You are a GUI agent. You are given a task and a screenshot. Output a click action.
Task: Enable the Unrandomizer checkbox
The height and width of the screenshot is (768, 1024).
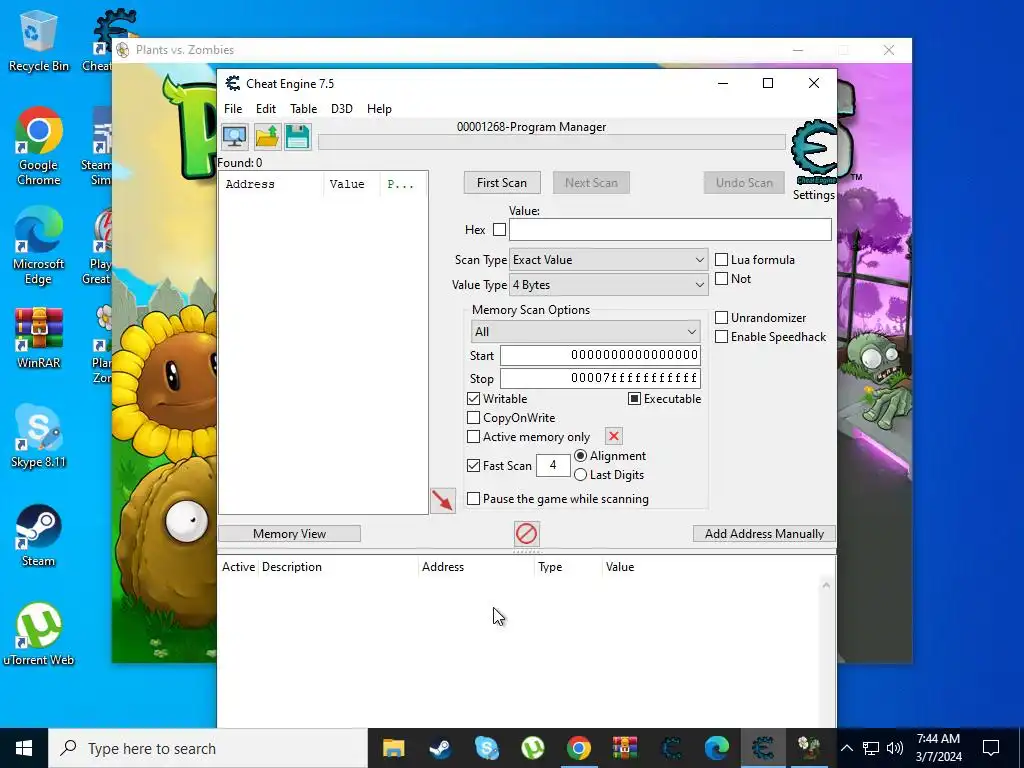pyautogui.click(x=722, y=318)
